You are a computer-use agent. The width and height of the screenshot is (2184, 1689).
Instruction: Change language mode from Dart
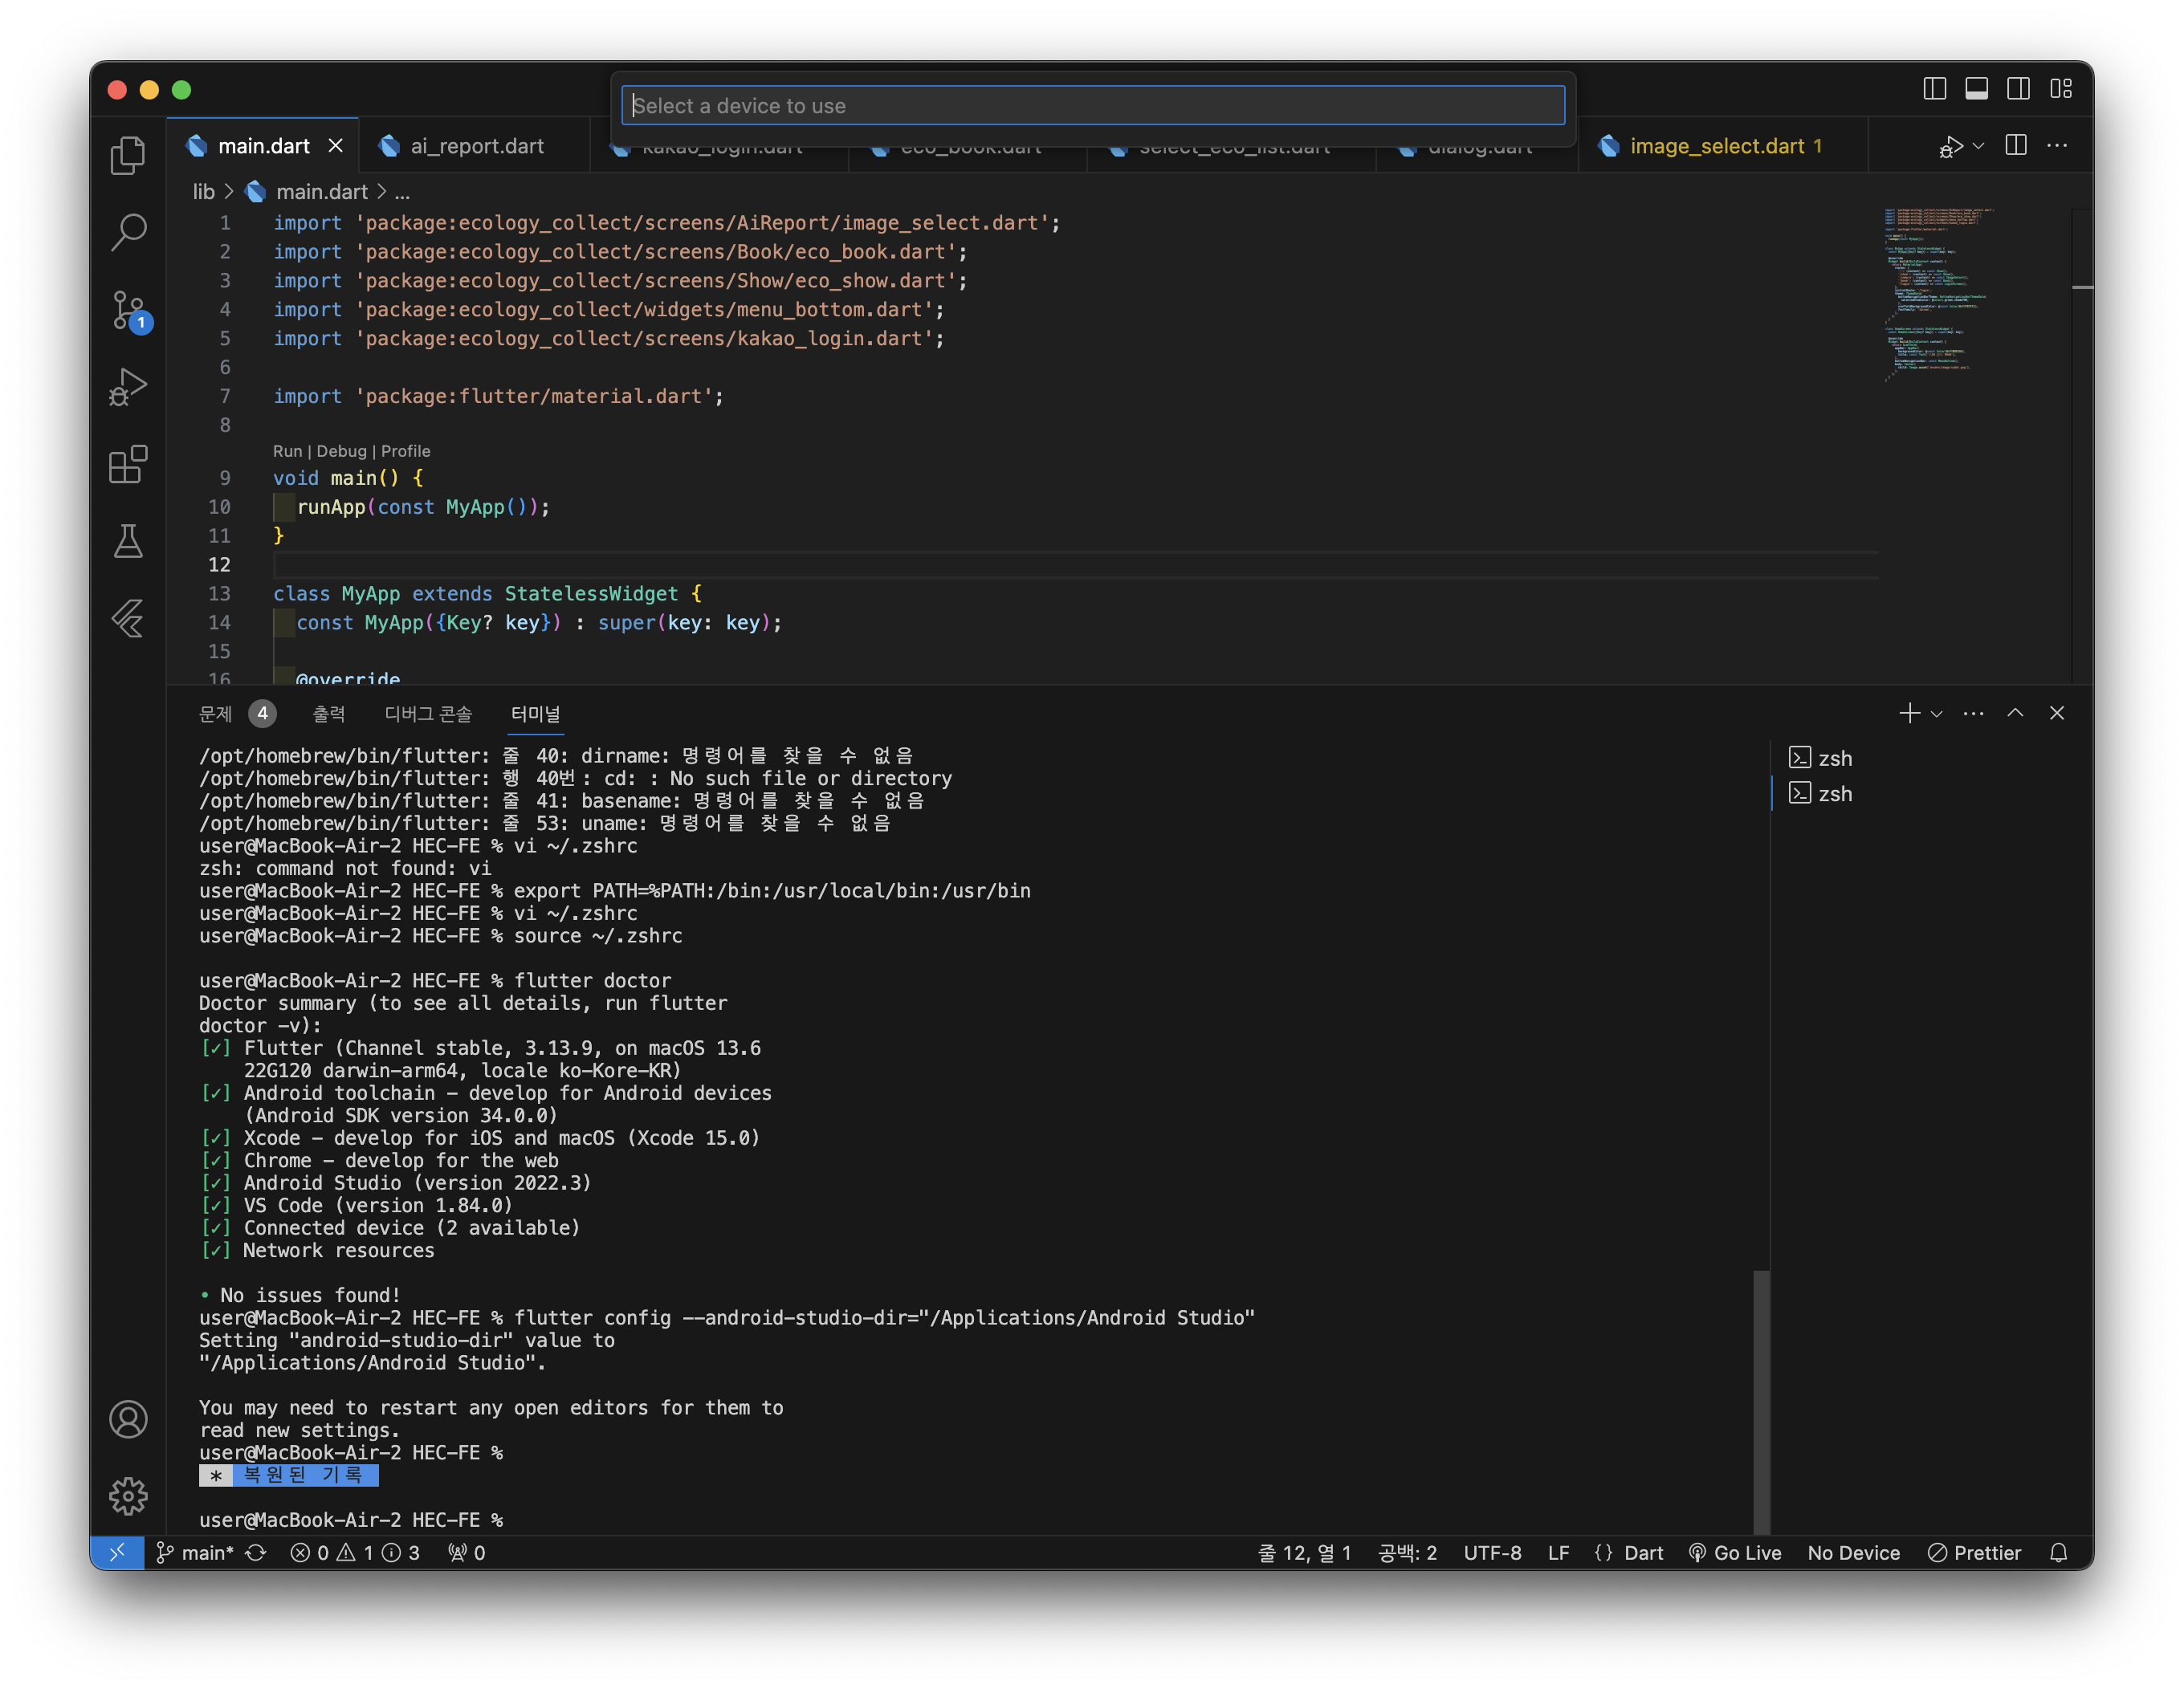(x=1643, y=1552)
